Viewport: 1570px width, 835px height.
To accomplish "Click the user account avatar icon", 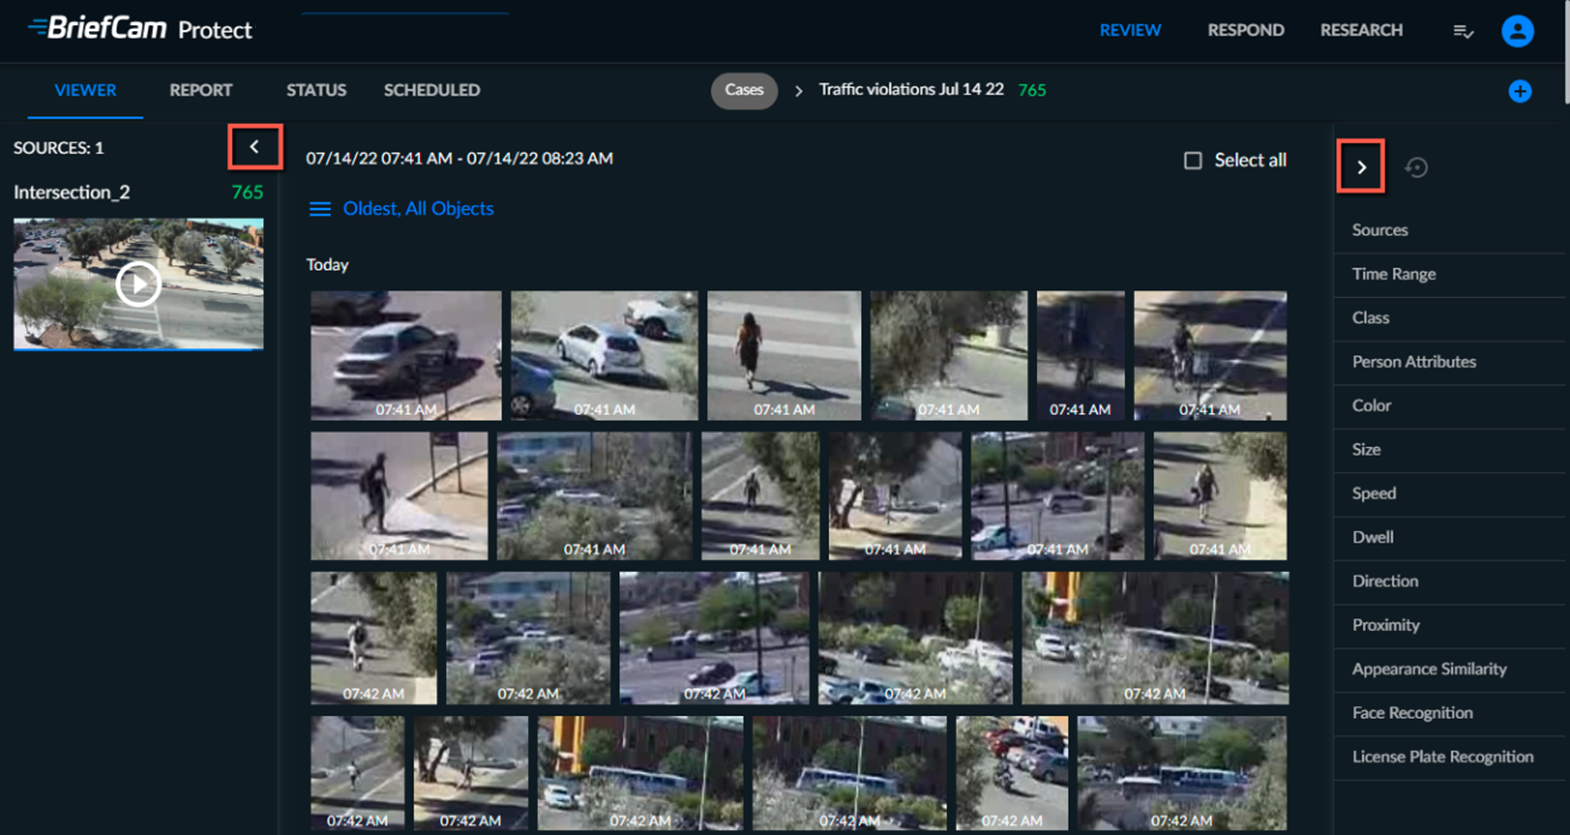I will pyautogui.click(x=1517, y=31).
